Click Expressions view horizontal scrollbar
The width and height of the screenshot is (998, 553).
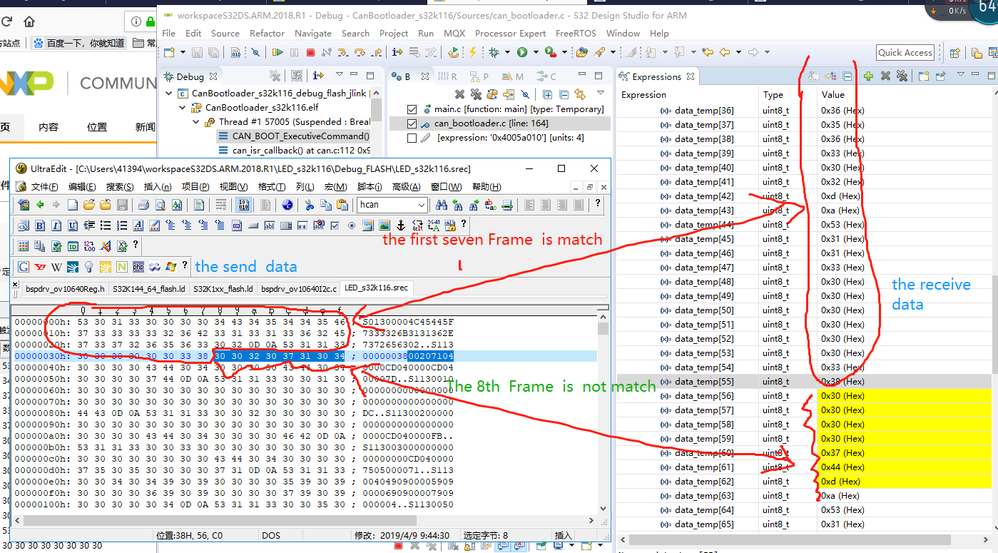(789, 539)
